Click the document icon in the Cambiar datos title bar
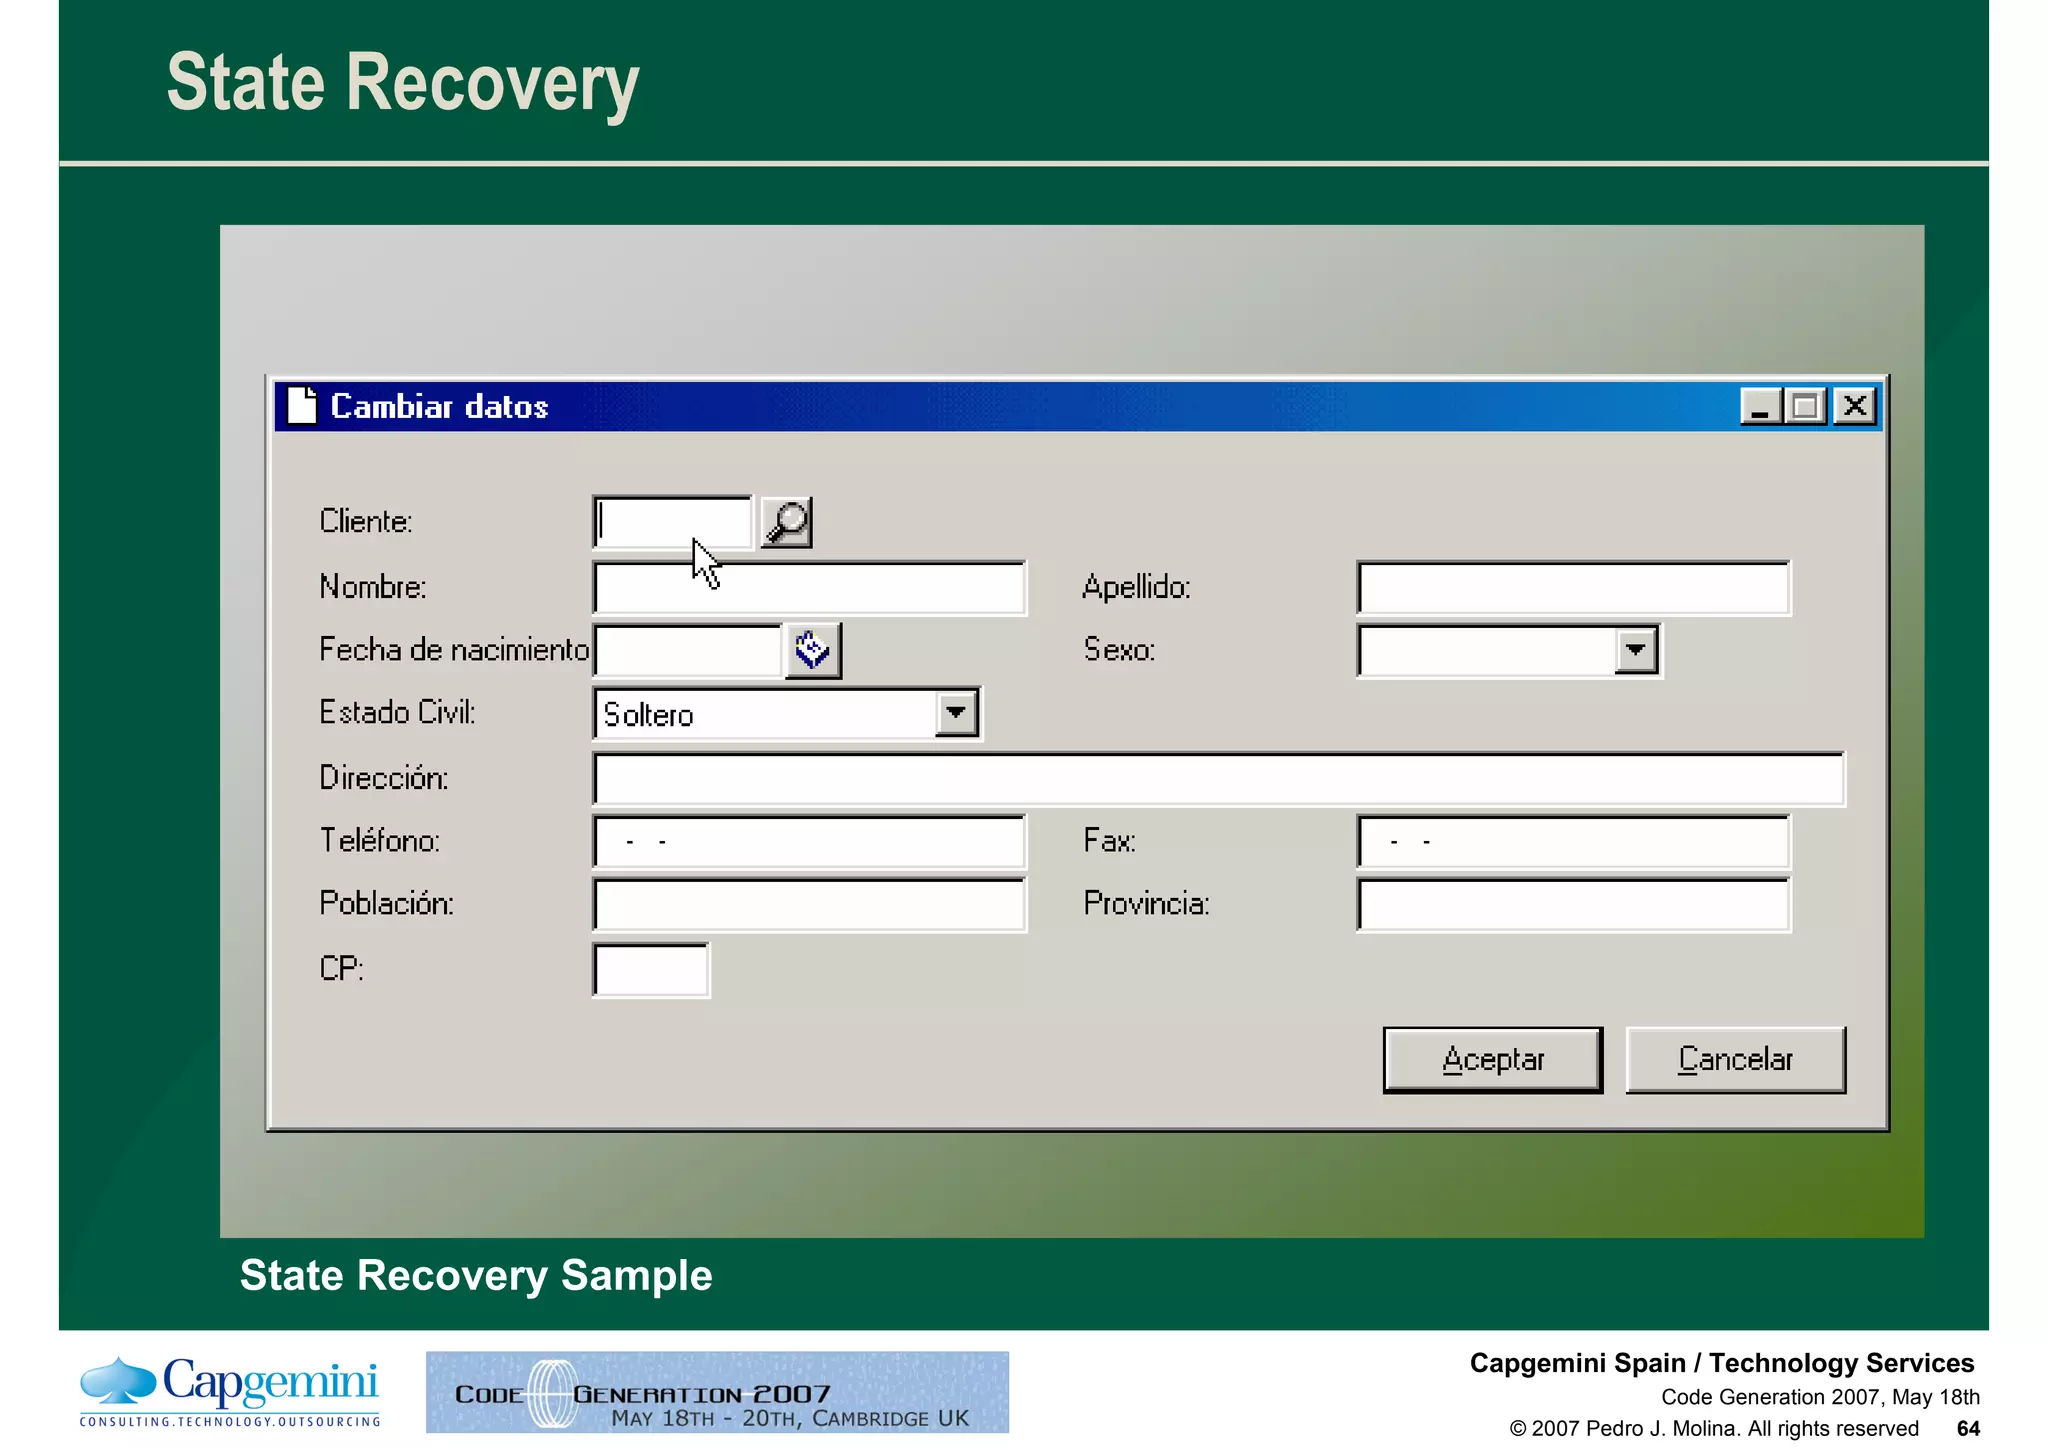 click(x=301, y=406)
